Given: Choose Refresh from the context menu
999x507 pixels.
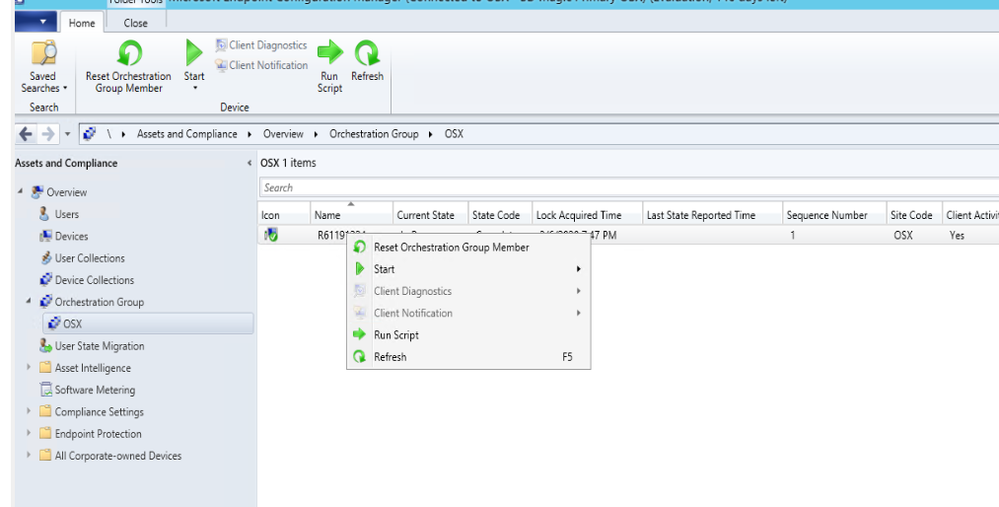Looking at the screenshot, I should (468, 357).
